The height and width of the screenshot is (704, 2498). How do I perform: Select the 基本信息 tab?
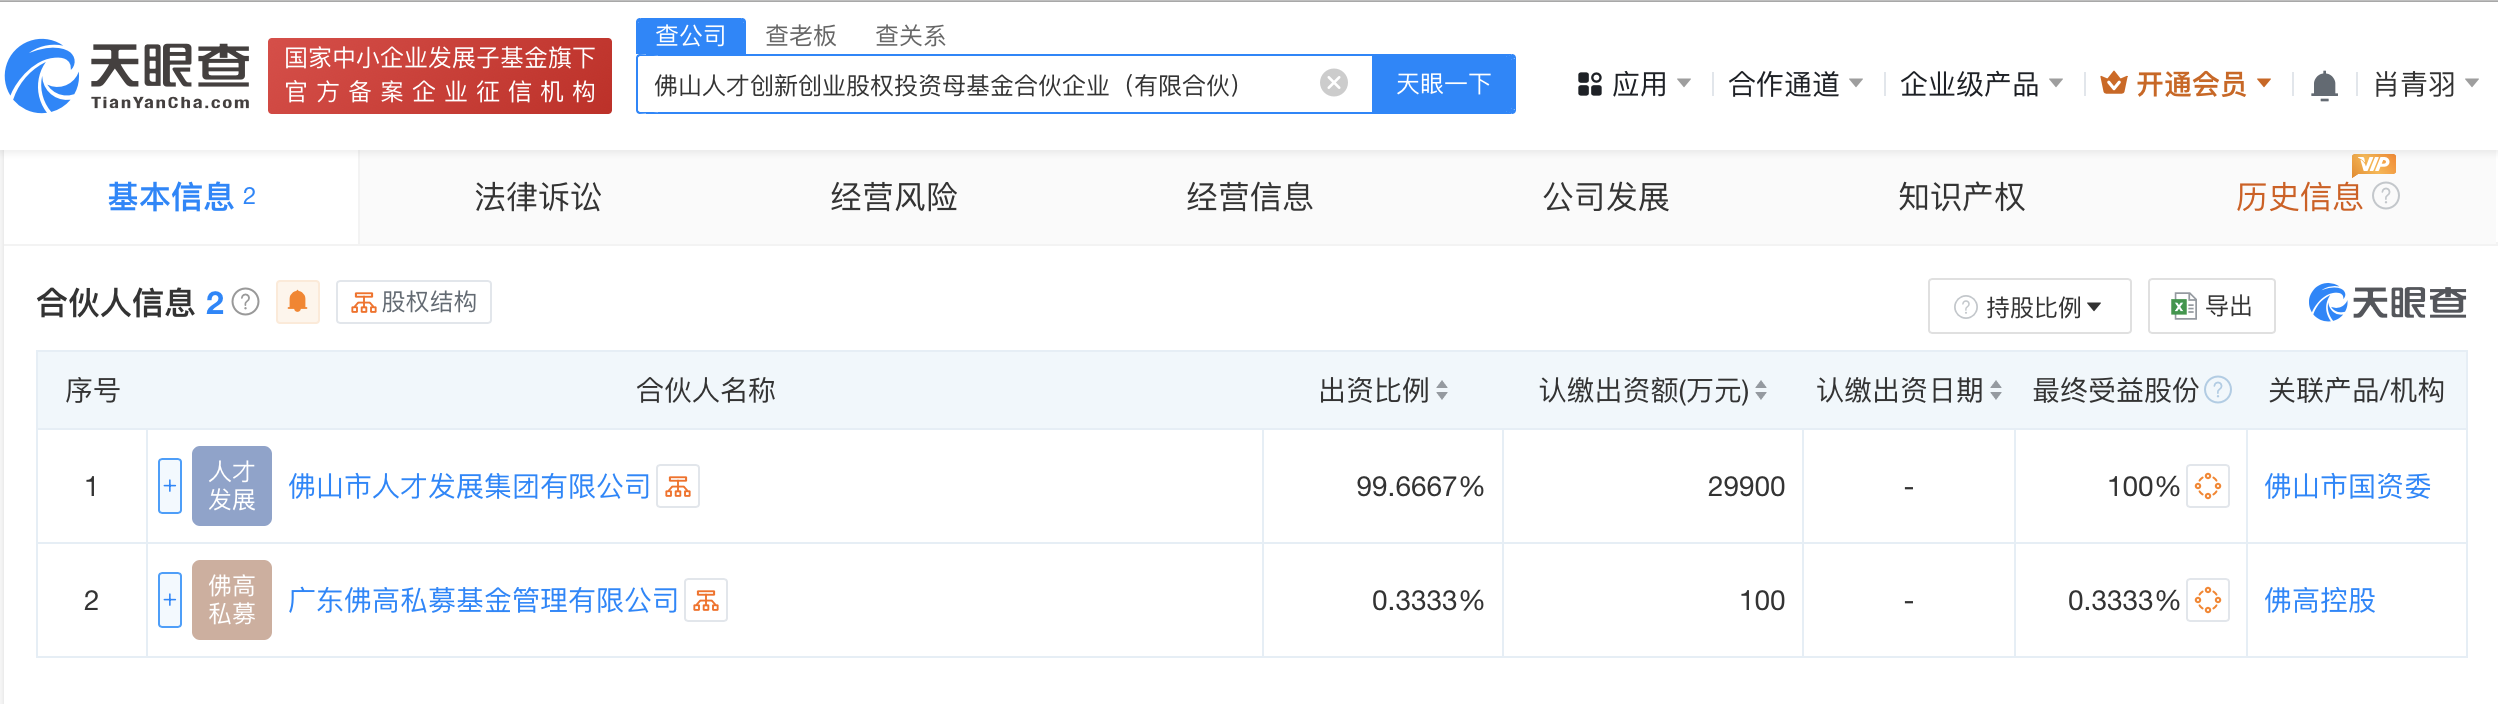click(x=181, y=197)
